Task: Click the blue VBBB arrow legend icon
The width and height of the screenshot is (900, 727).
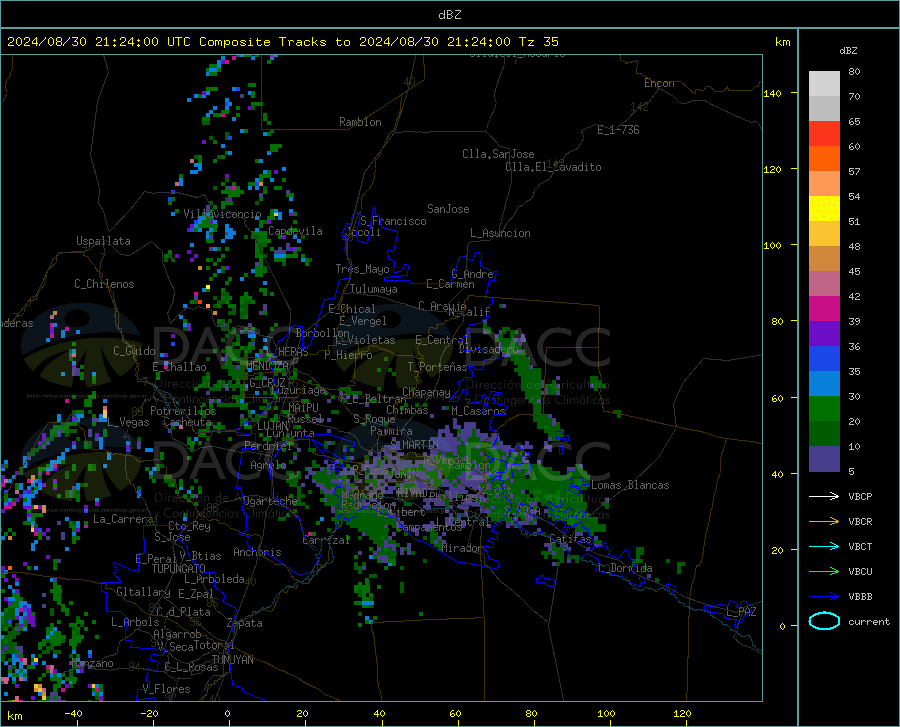Action: tap(824, 596)
